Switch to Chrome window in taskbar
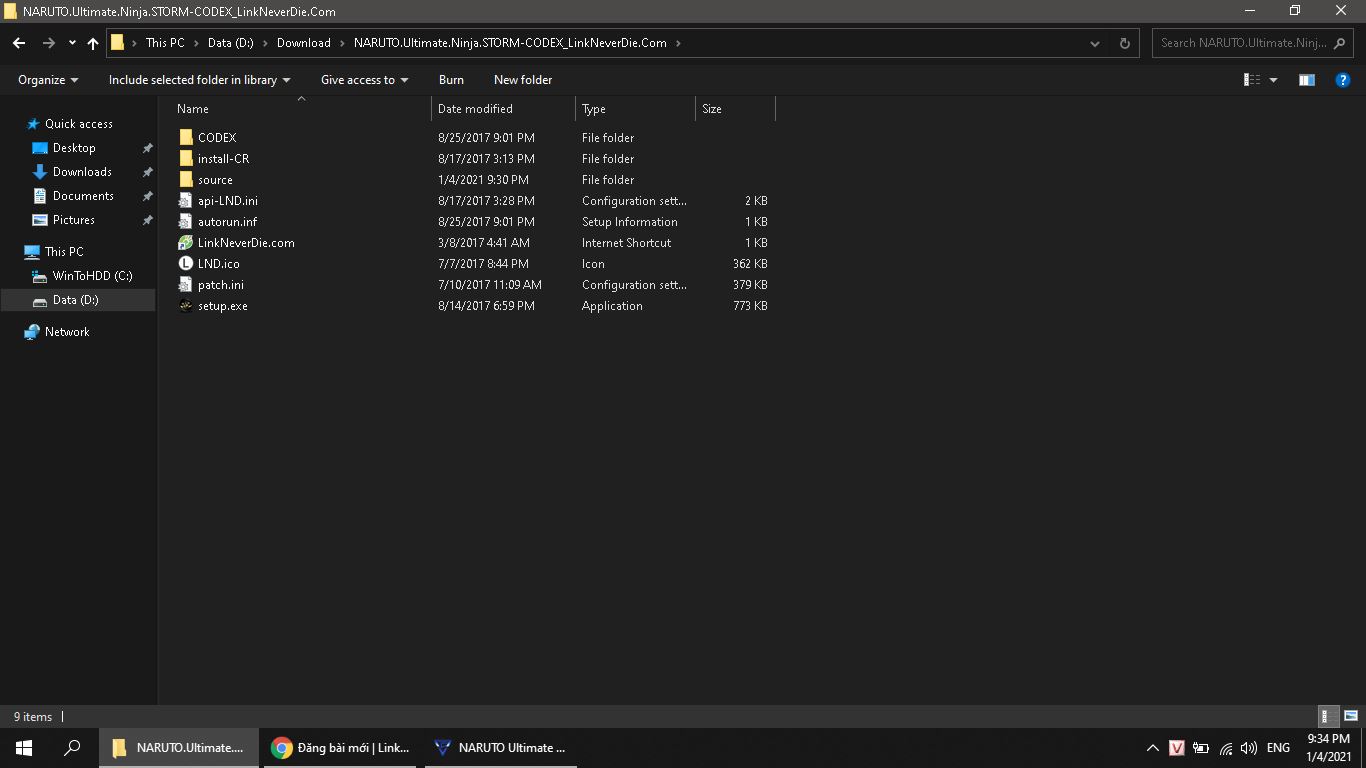 coord(340,748)
